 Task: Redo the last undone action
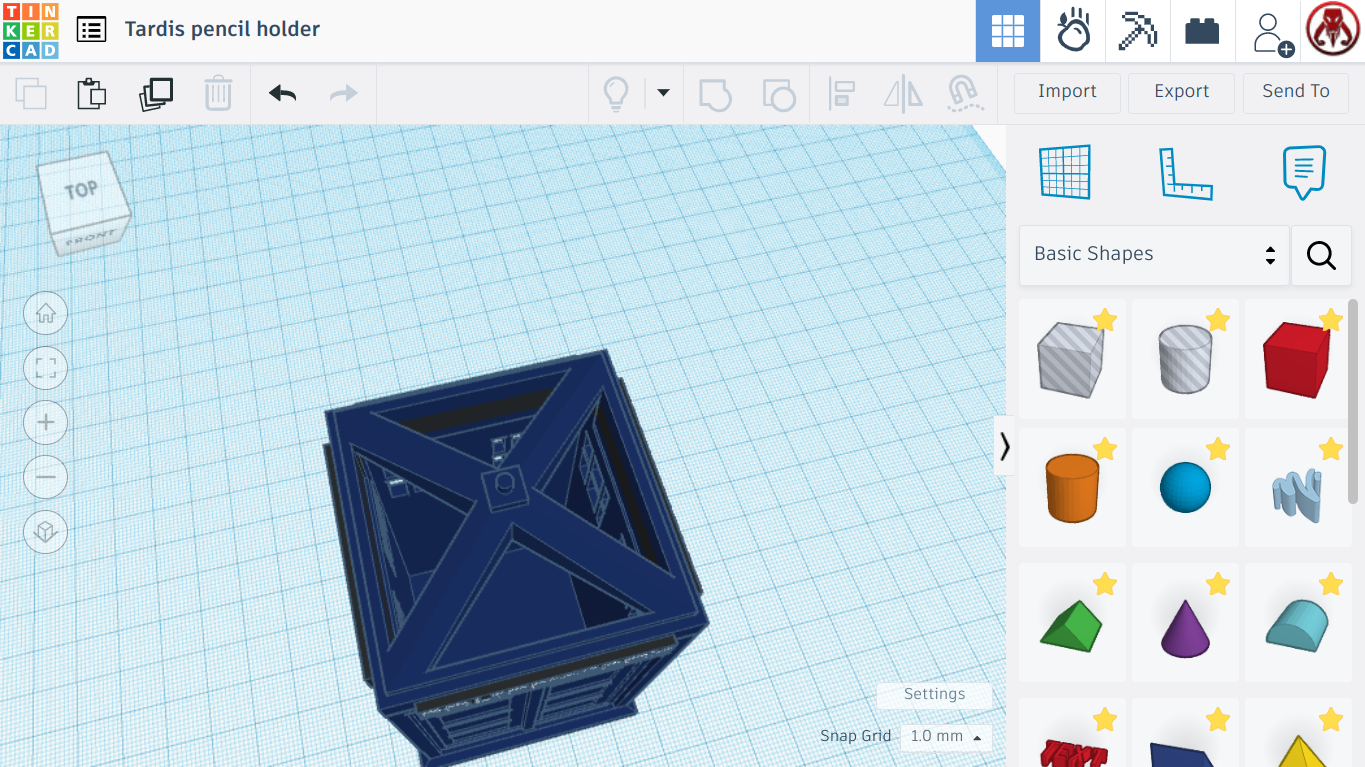[x=344, y=94]
